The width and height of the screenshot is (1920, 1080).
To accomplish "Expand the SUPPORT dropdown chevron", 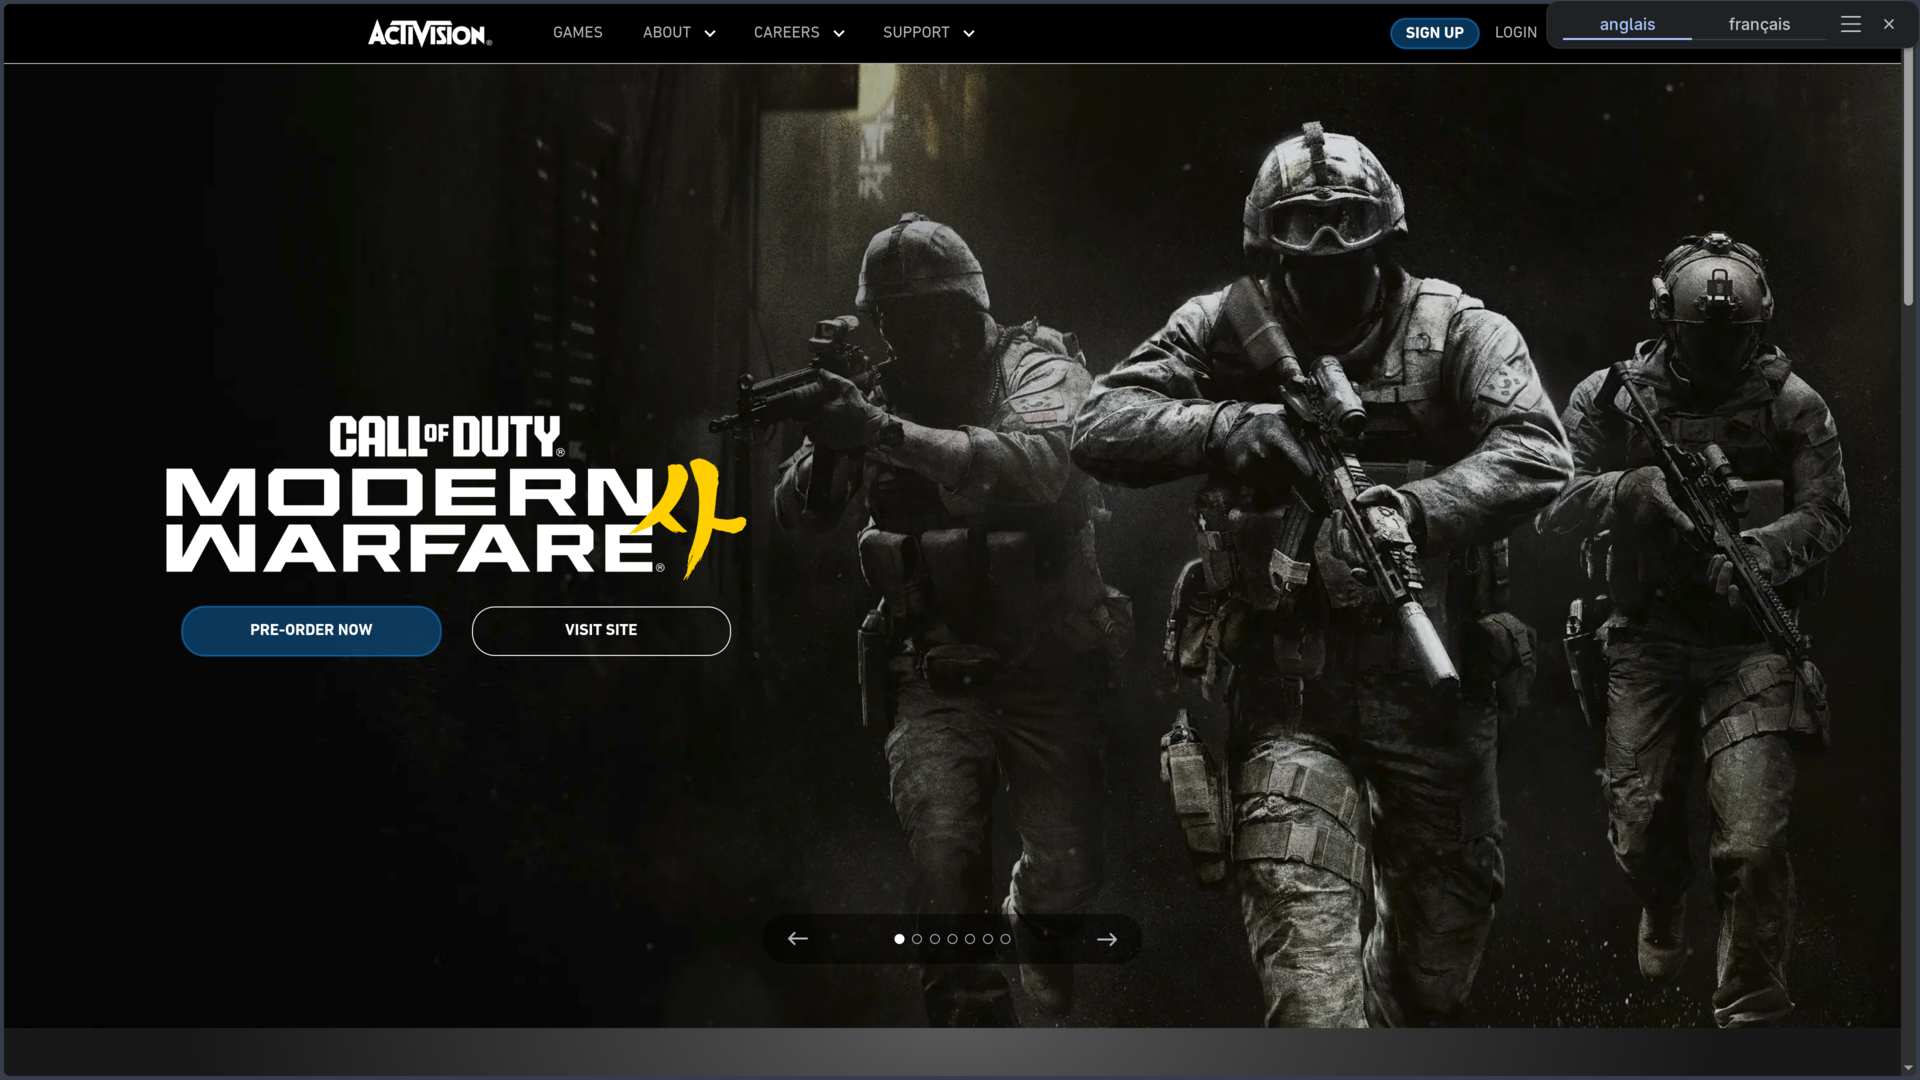I will click(x=969, y=33).
